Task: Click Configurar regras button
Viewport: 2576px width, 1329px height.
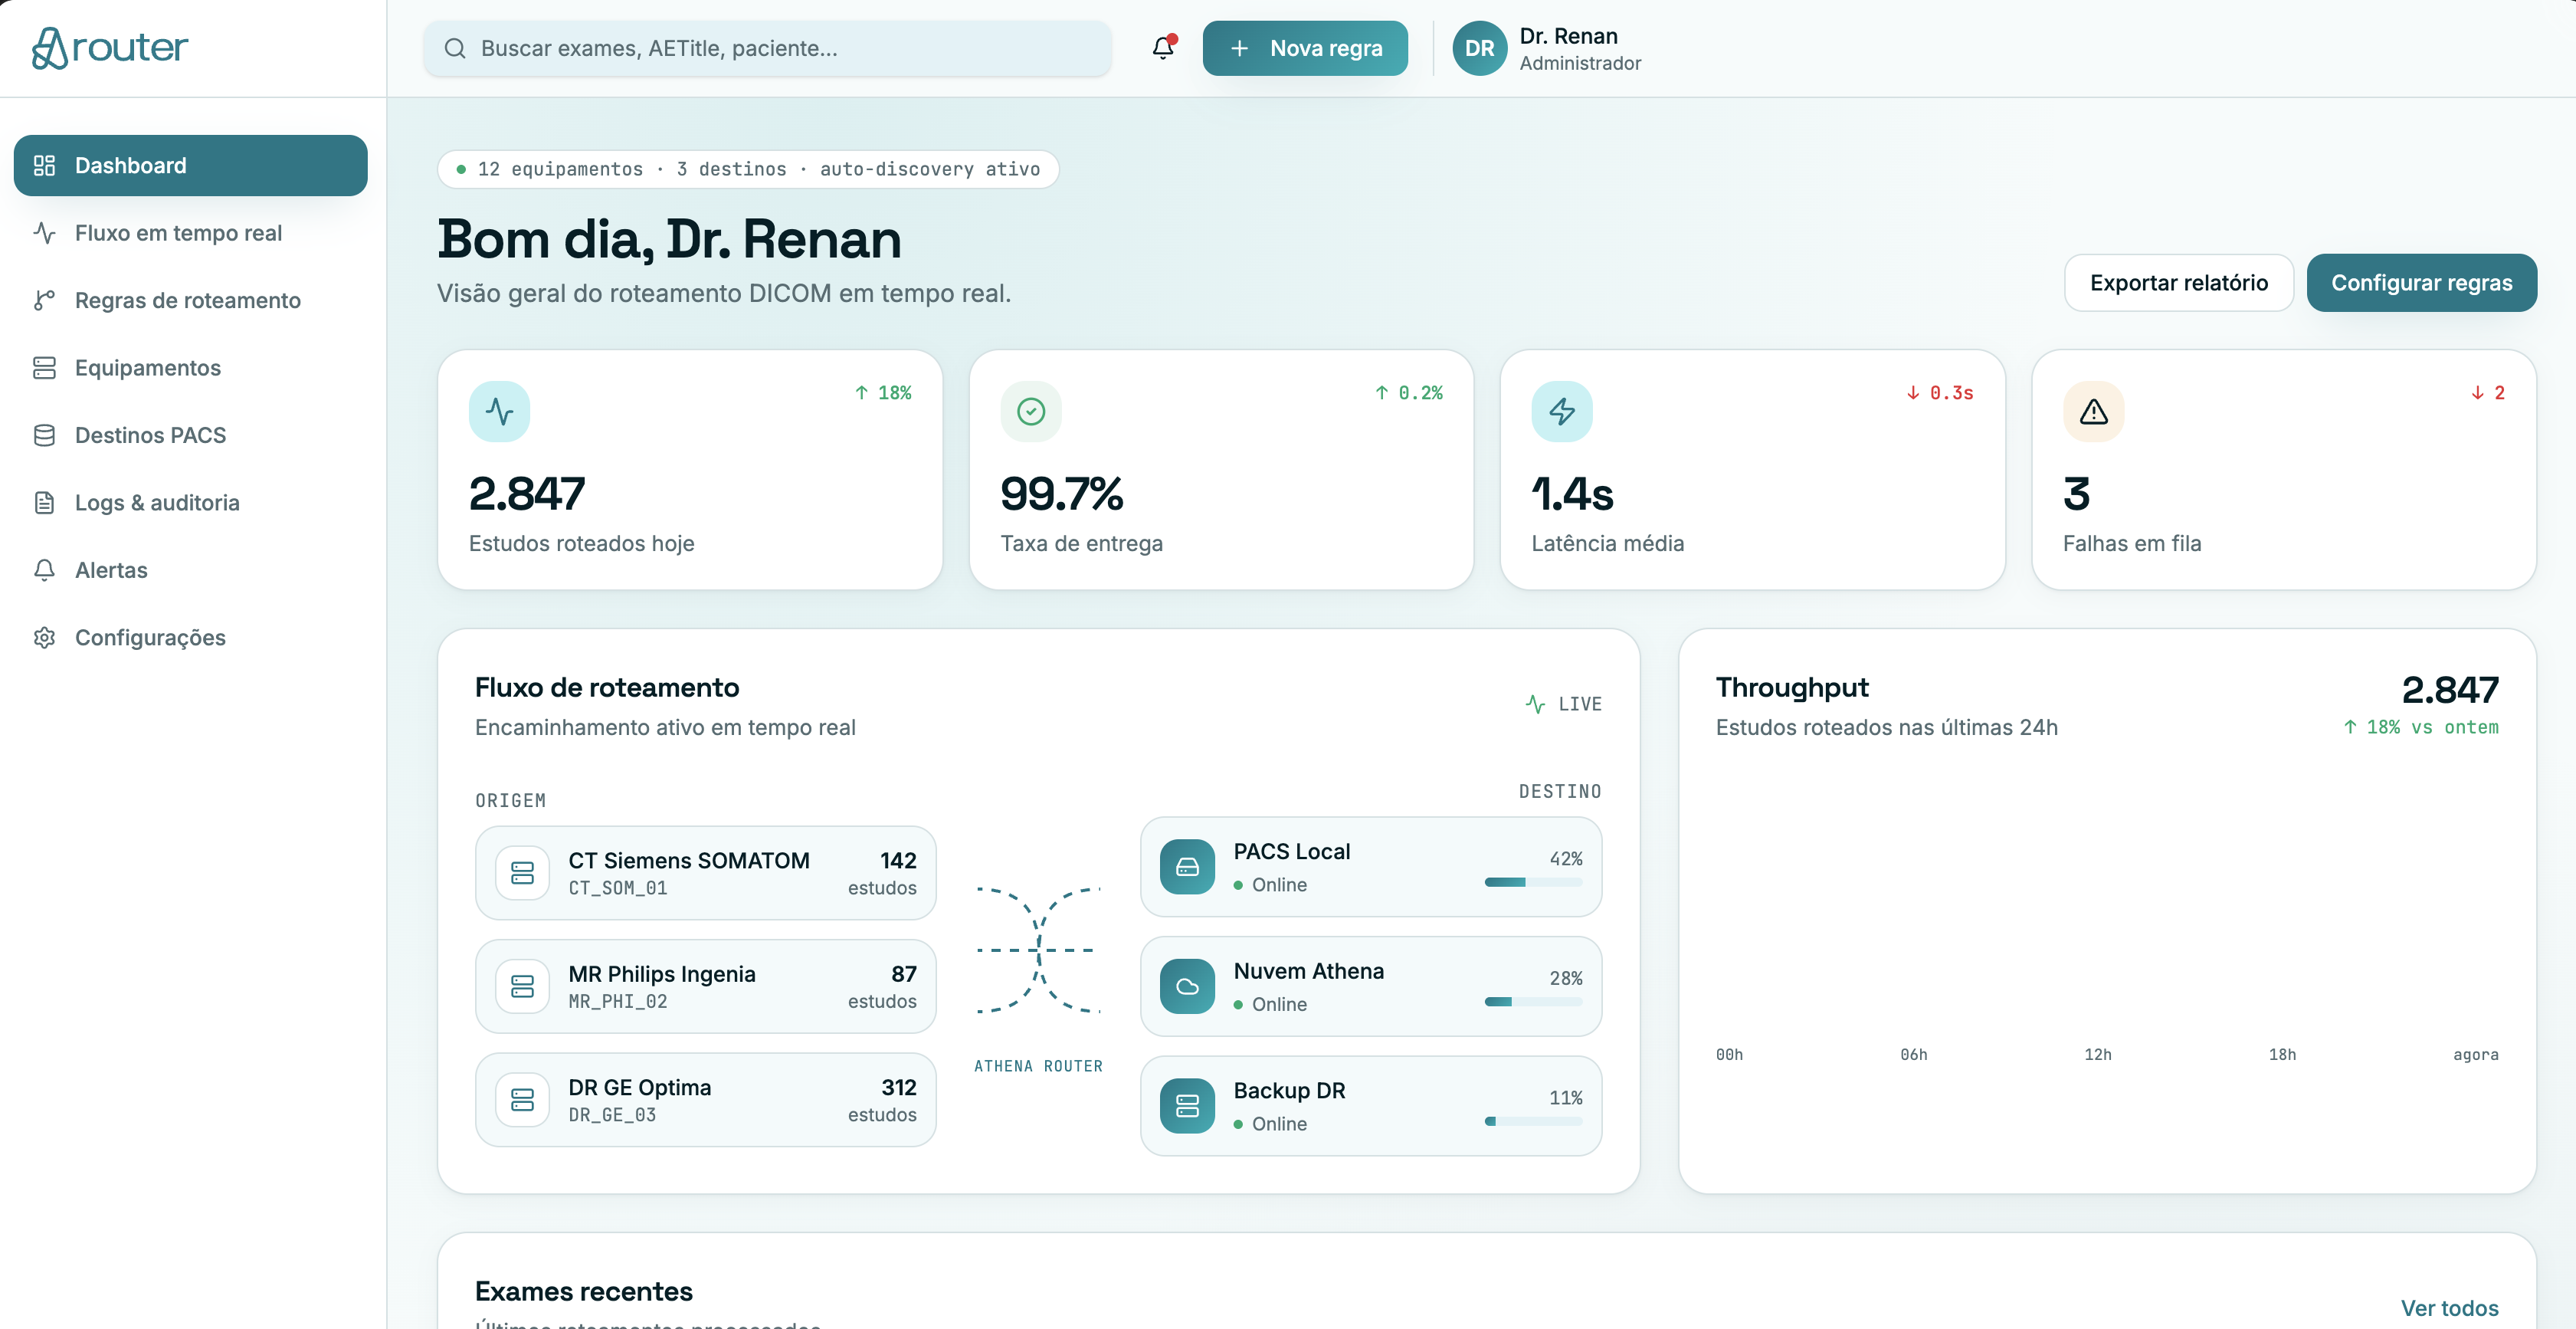Action: point(2421,283)
